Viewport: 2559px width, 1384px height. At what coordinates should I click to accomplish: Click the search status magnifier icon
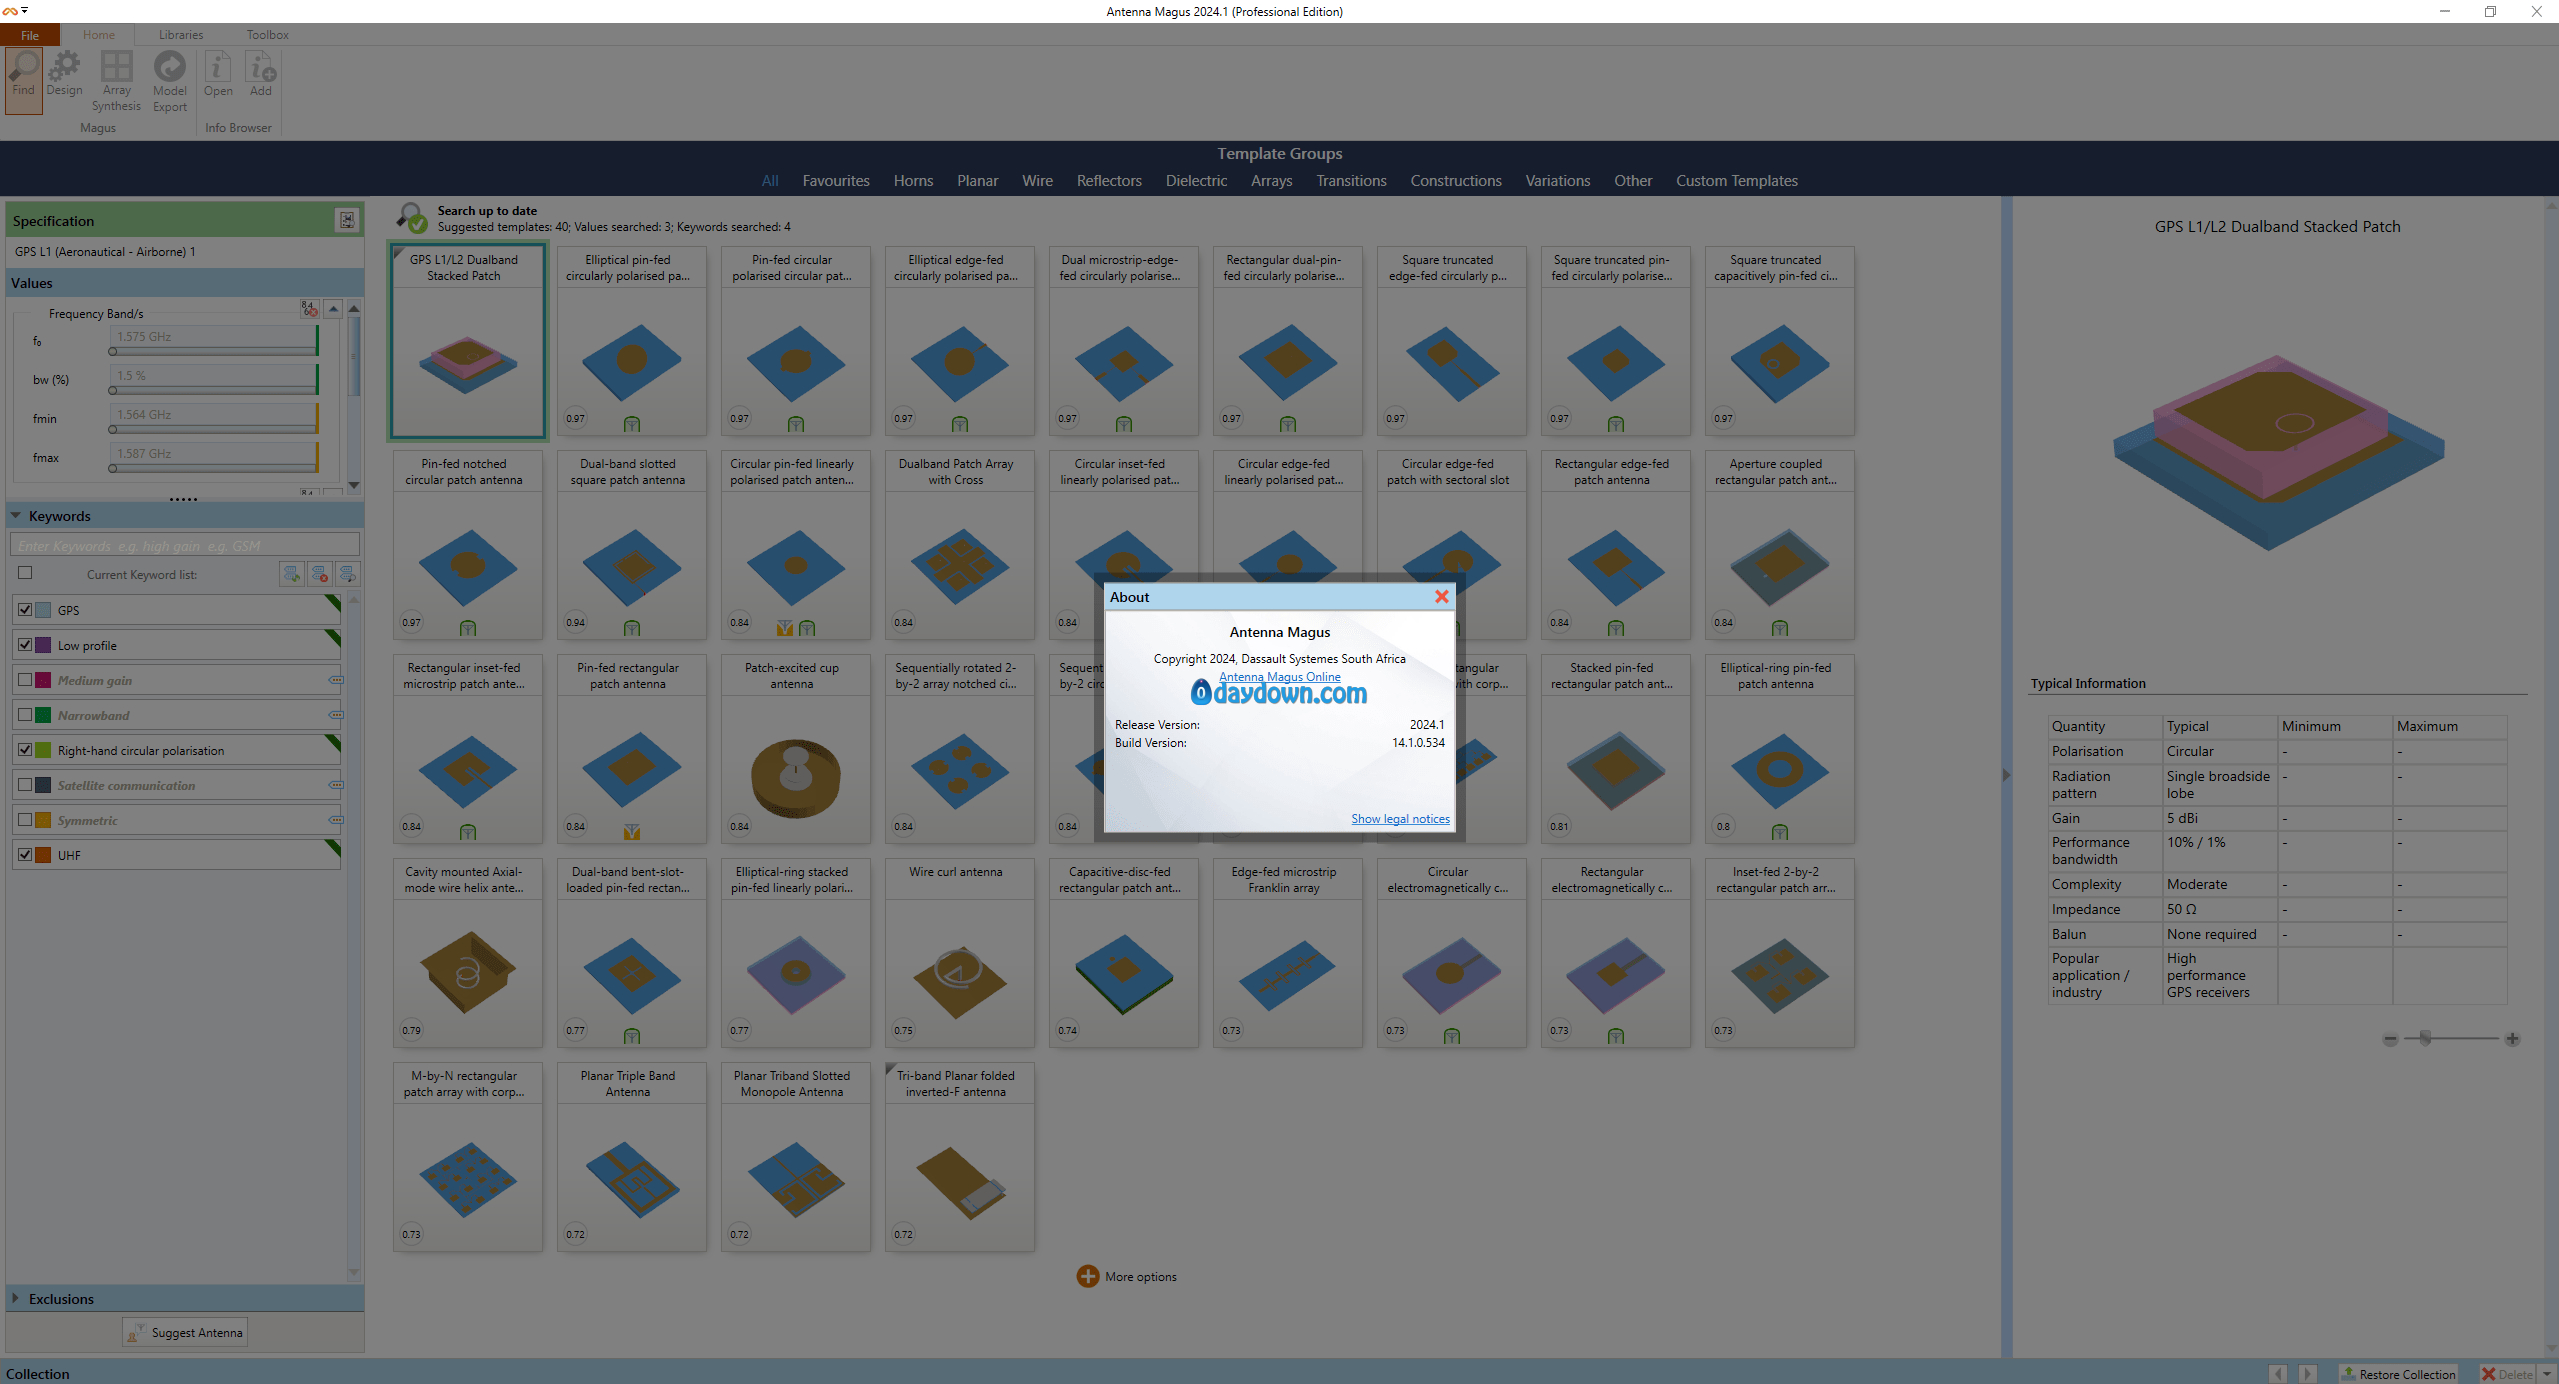click(x=411, y=218)
